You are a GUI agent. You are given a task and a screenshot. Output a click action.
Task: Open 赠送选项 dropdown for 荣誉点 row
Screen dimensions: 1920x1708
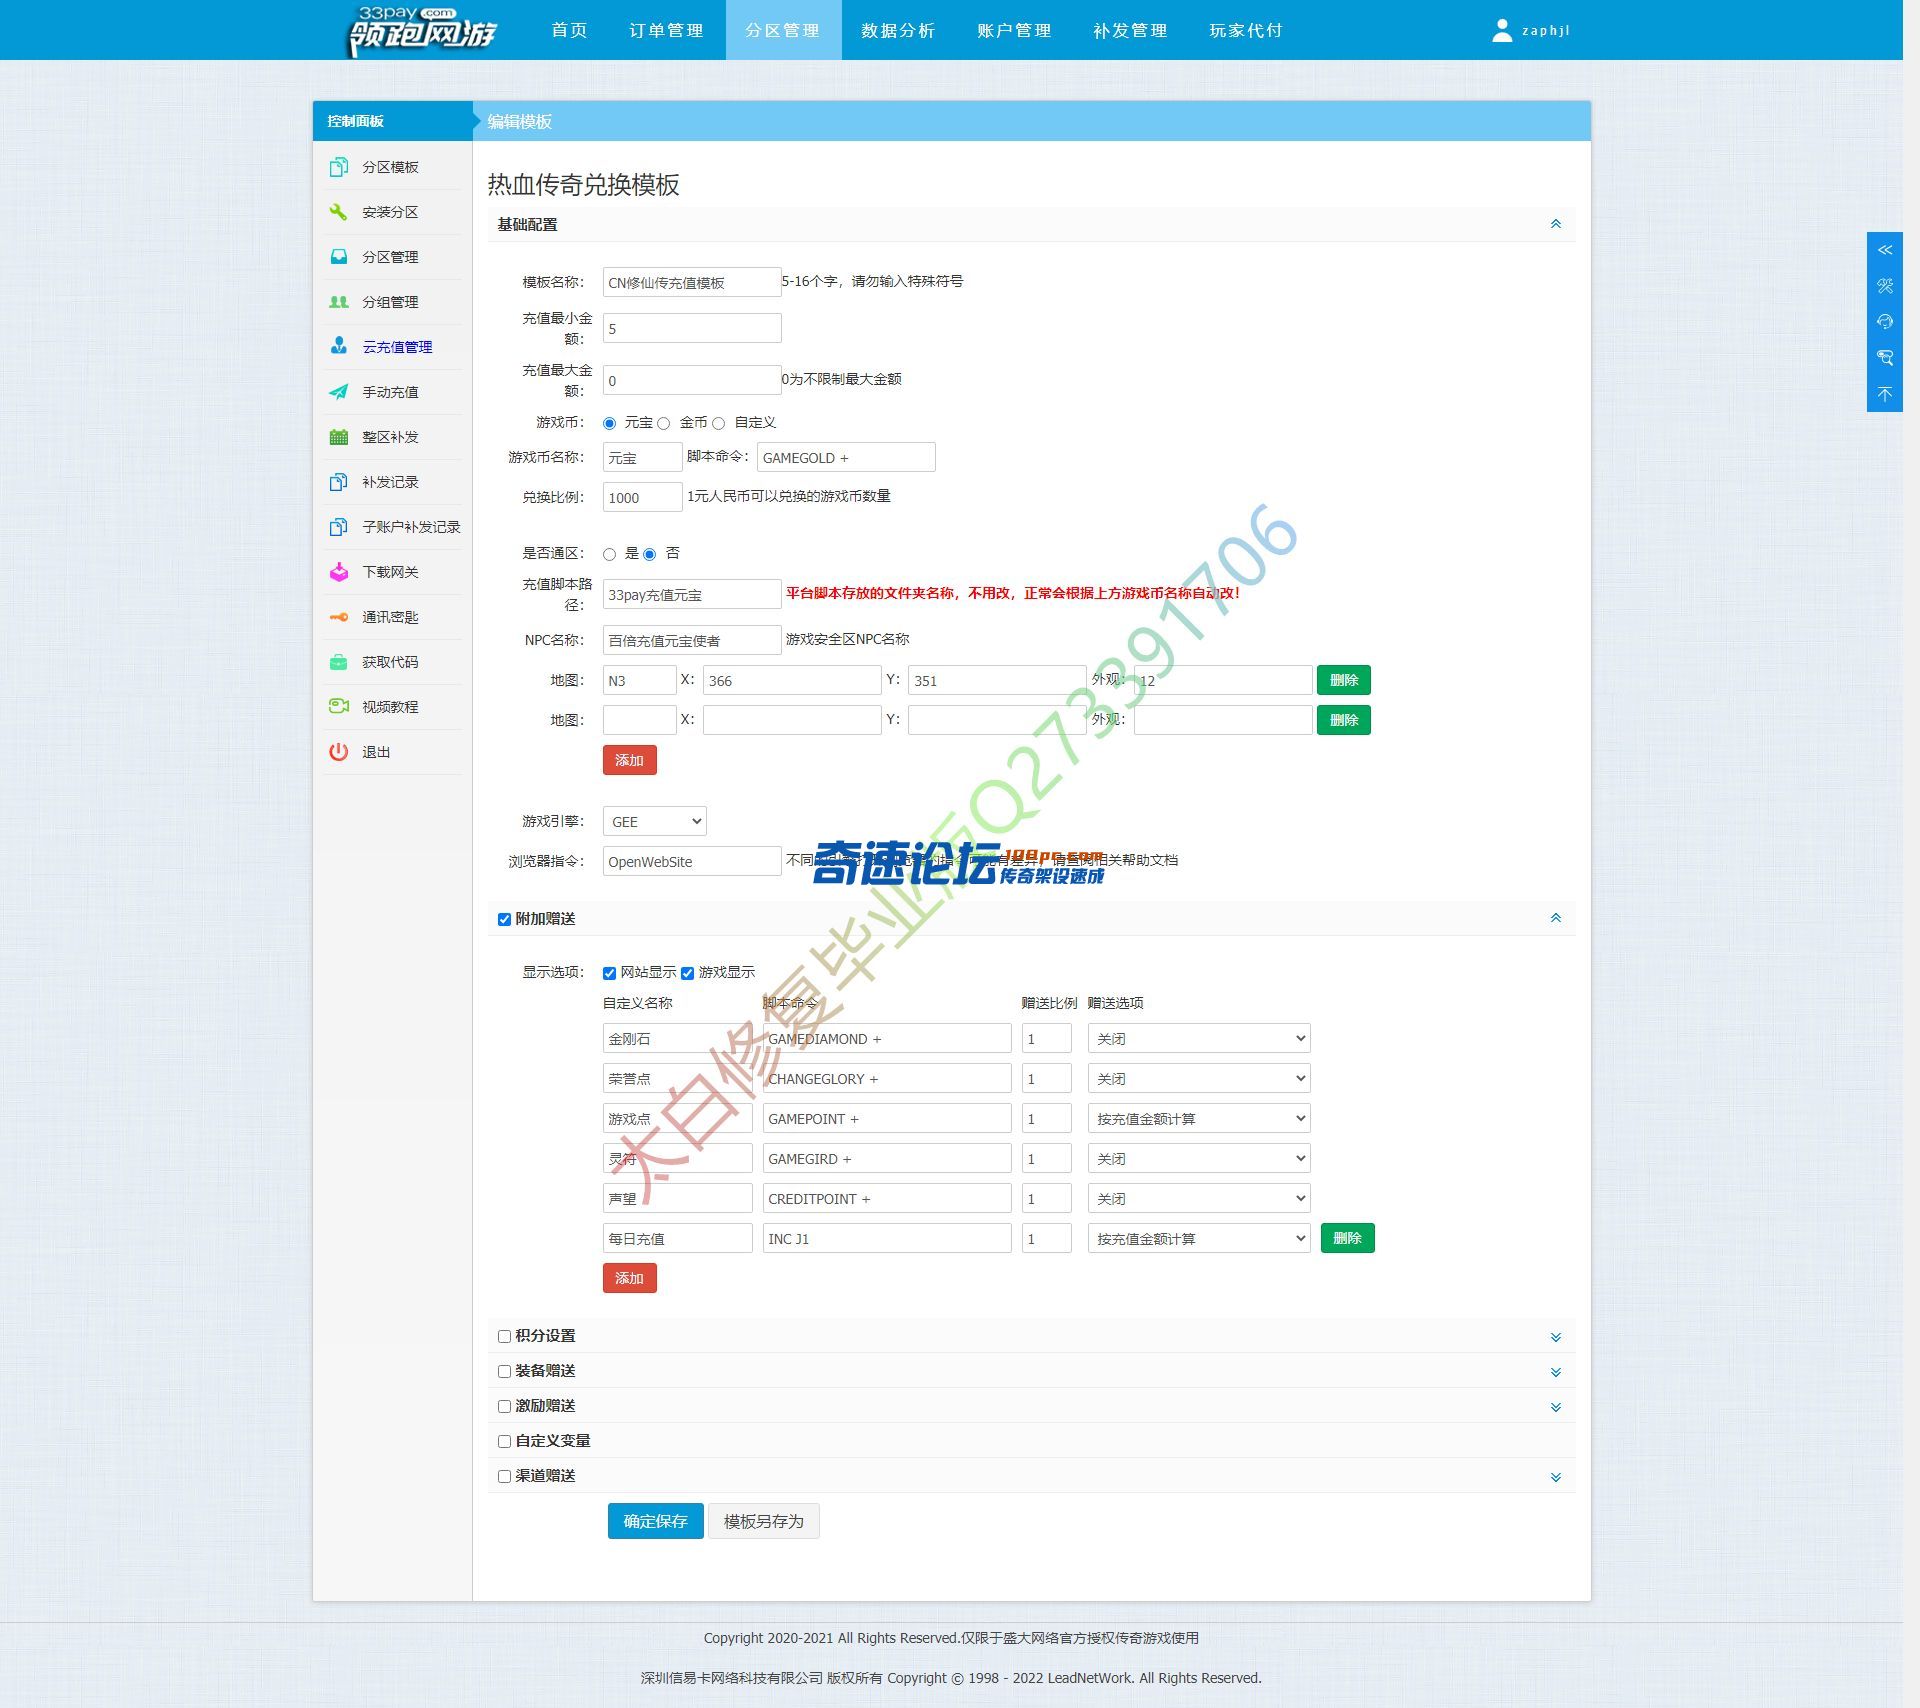[x=1199, y=1078]
